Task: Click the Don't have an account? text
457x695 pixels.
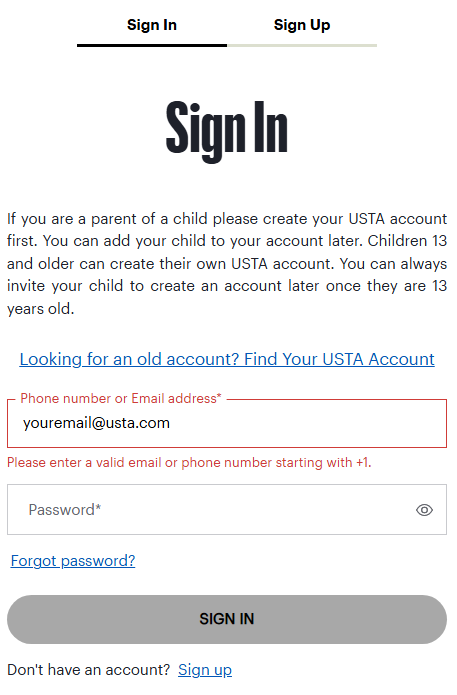Action: tap(89, 670)
